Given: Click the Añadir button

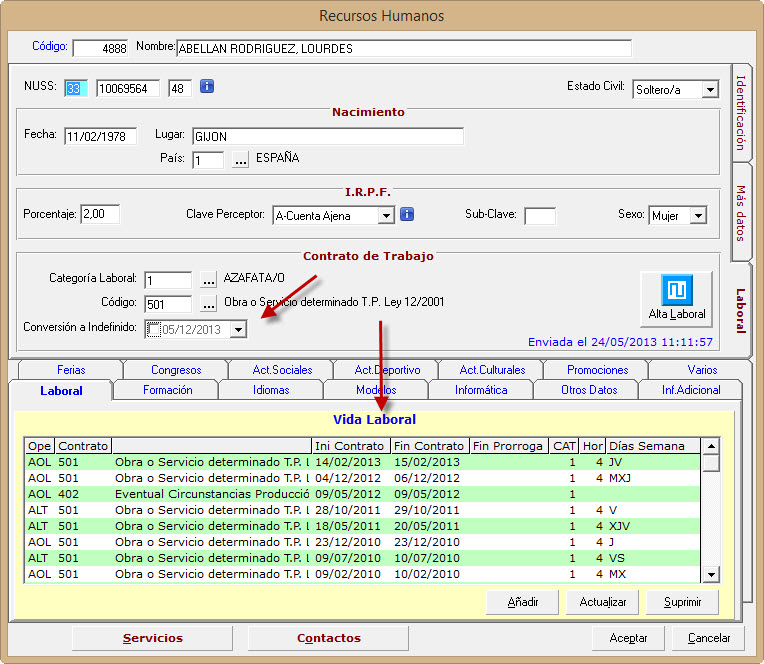Looking at the screenshot, I should click(522, 602).
